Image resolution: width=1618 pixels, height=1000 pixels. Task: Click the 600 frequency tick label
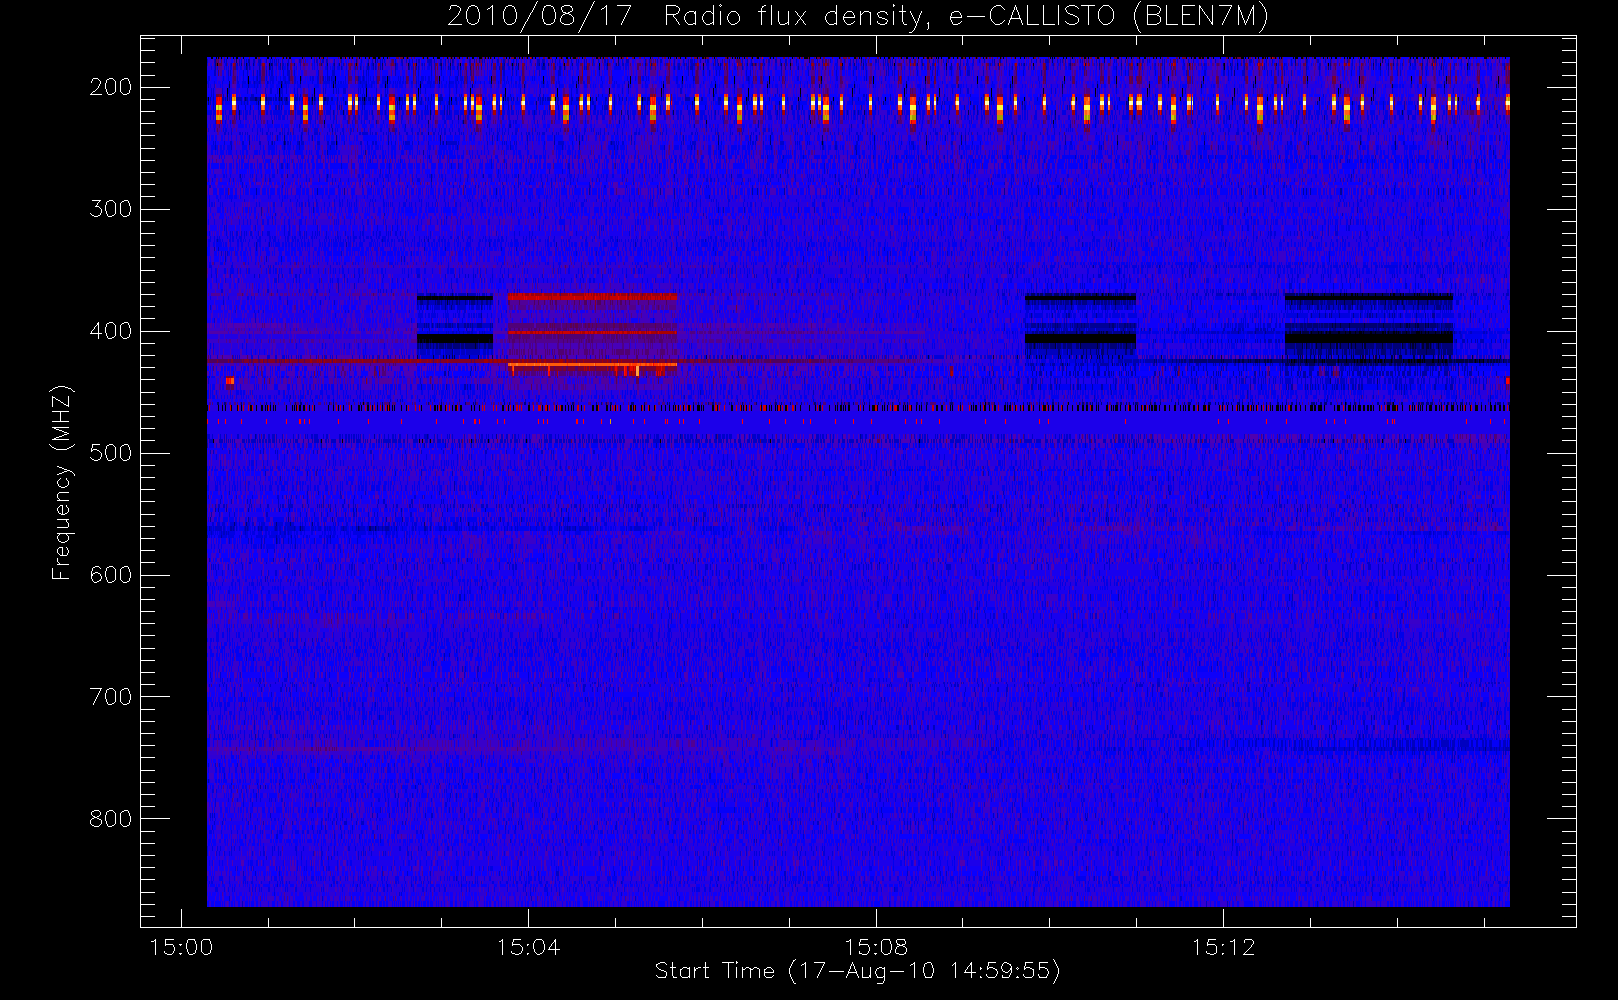[110, 575]
